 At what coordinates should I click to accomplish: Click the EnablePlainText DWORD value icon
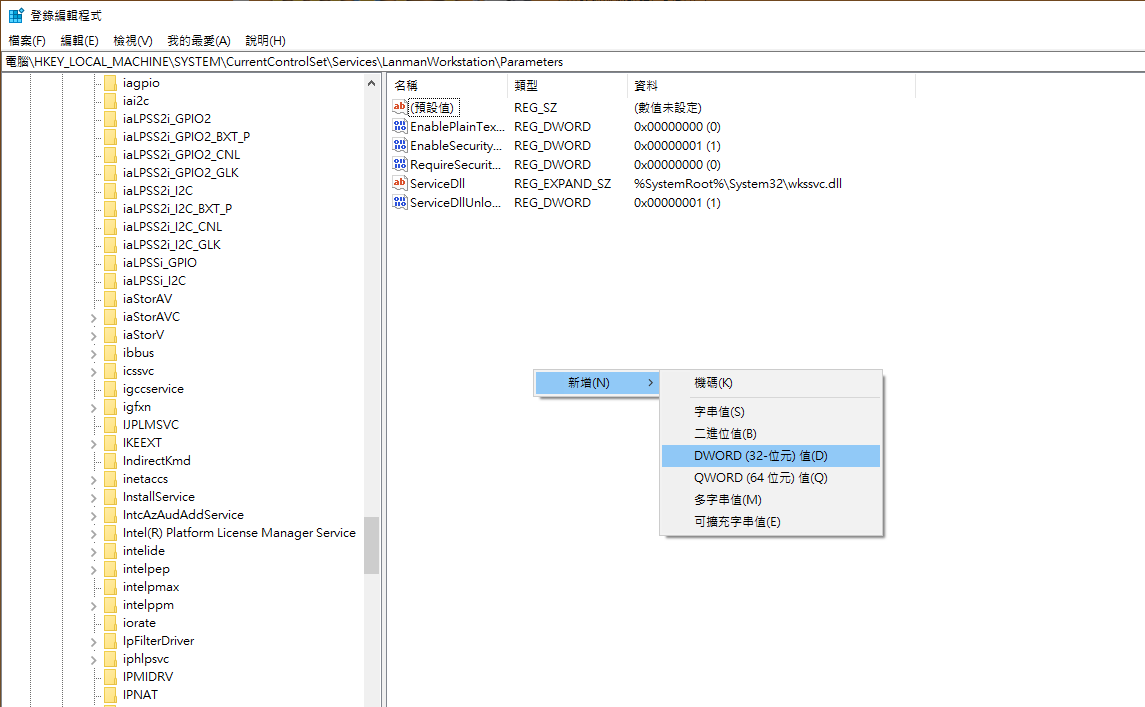tap(400, 127)
